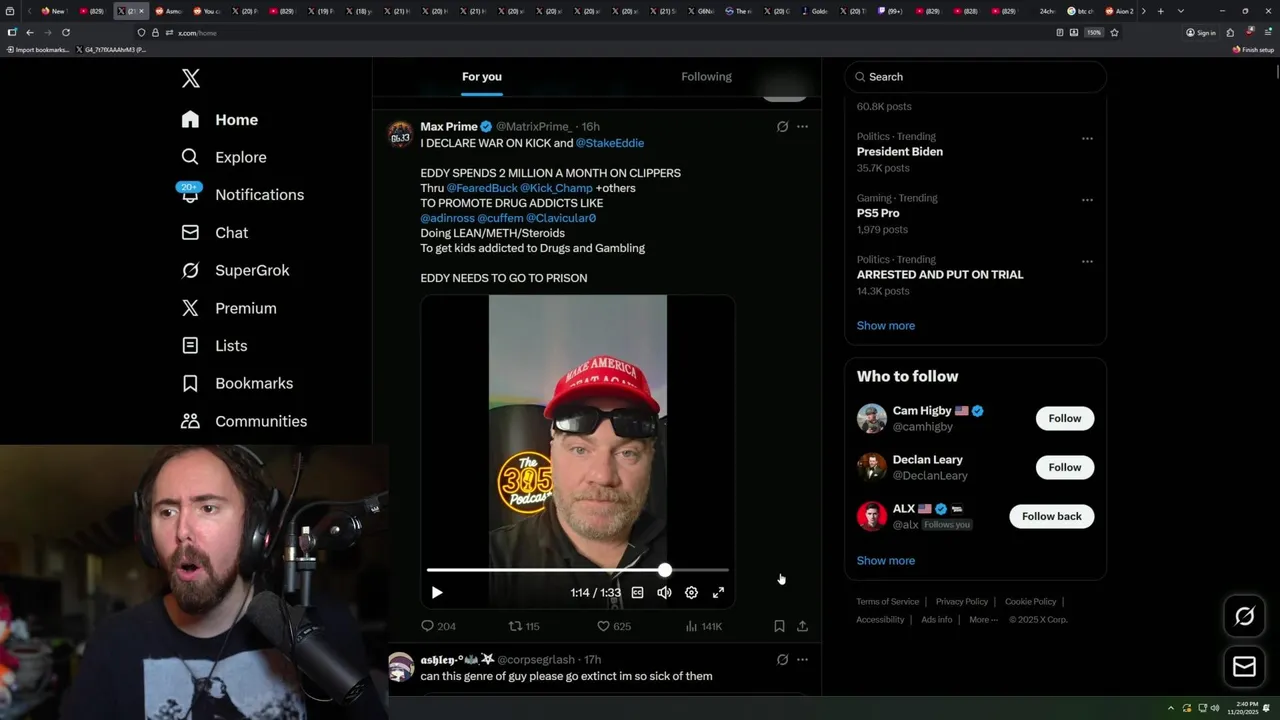Open more options for President Biden trend
The width and height of the screenshot is (1280, 720).
(x=1087, y=138)
